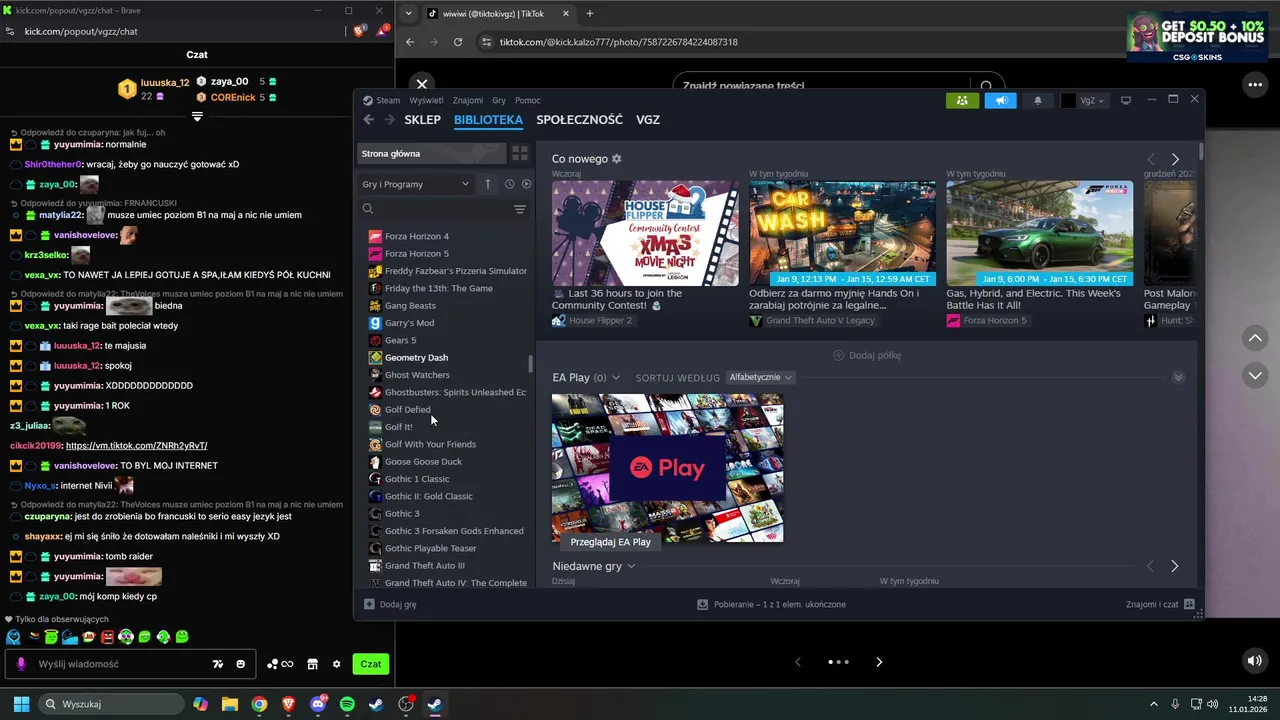Open Gry i Programy dropdown
Screen dimensions: 1280x720
pyautogui.click(x=415, y=184)
